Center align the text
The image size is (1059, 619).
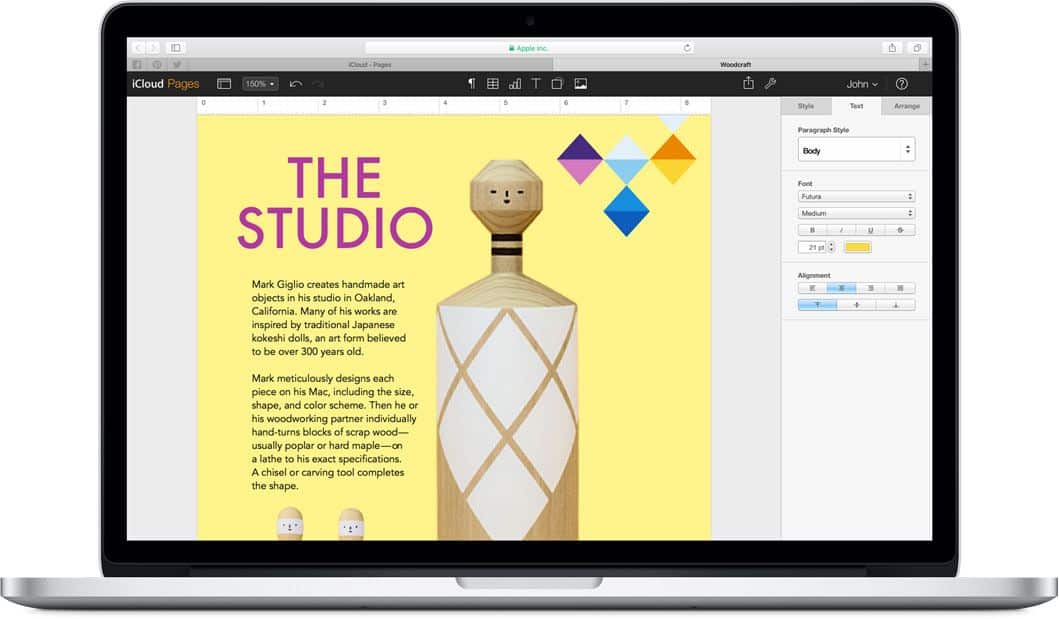point(842,288)
